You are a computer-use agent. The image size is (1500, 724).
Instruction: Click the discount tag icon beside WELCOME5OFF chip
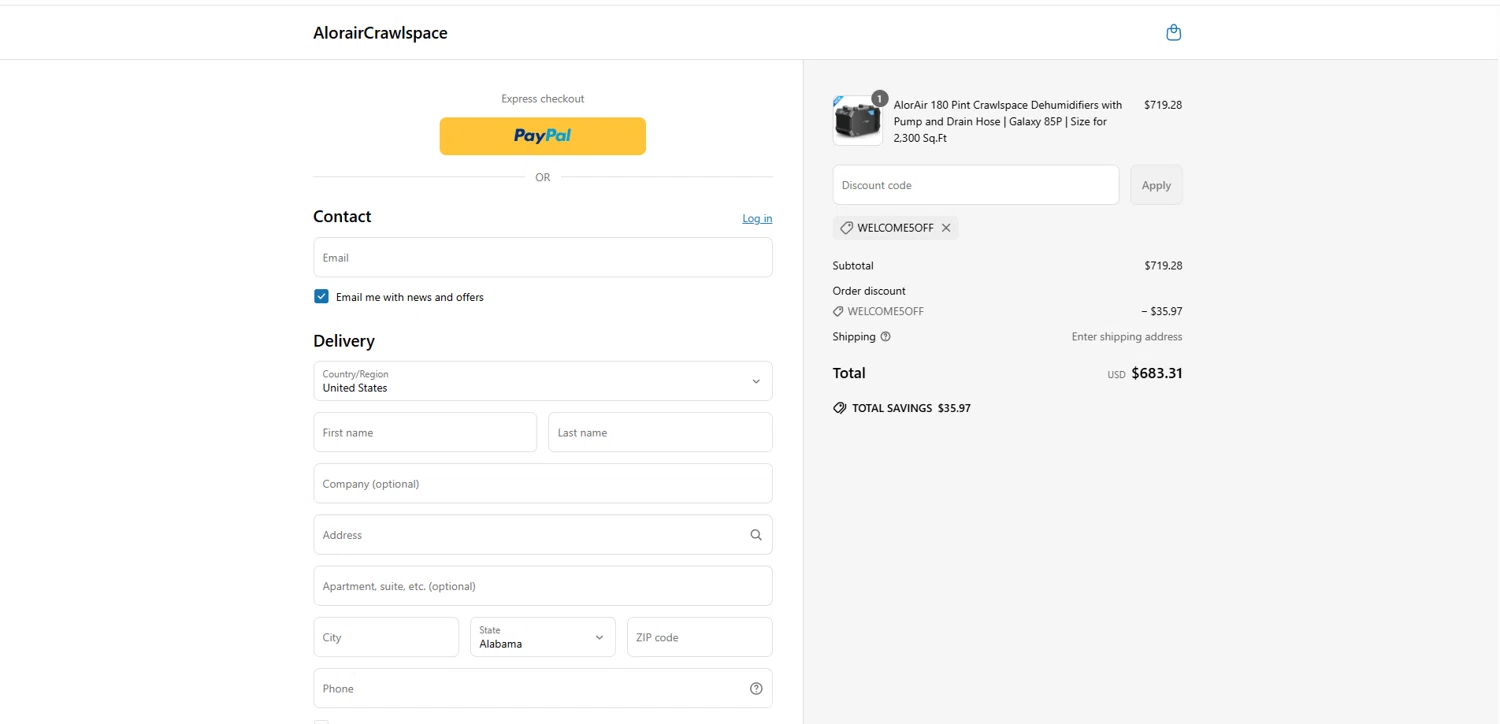846,228
